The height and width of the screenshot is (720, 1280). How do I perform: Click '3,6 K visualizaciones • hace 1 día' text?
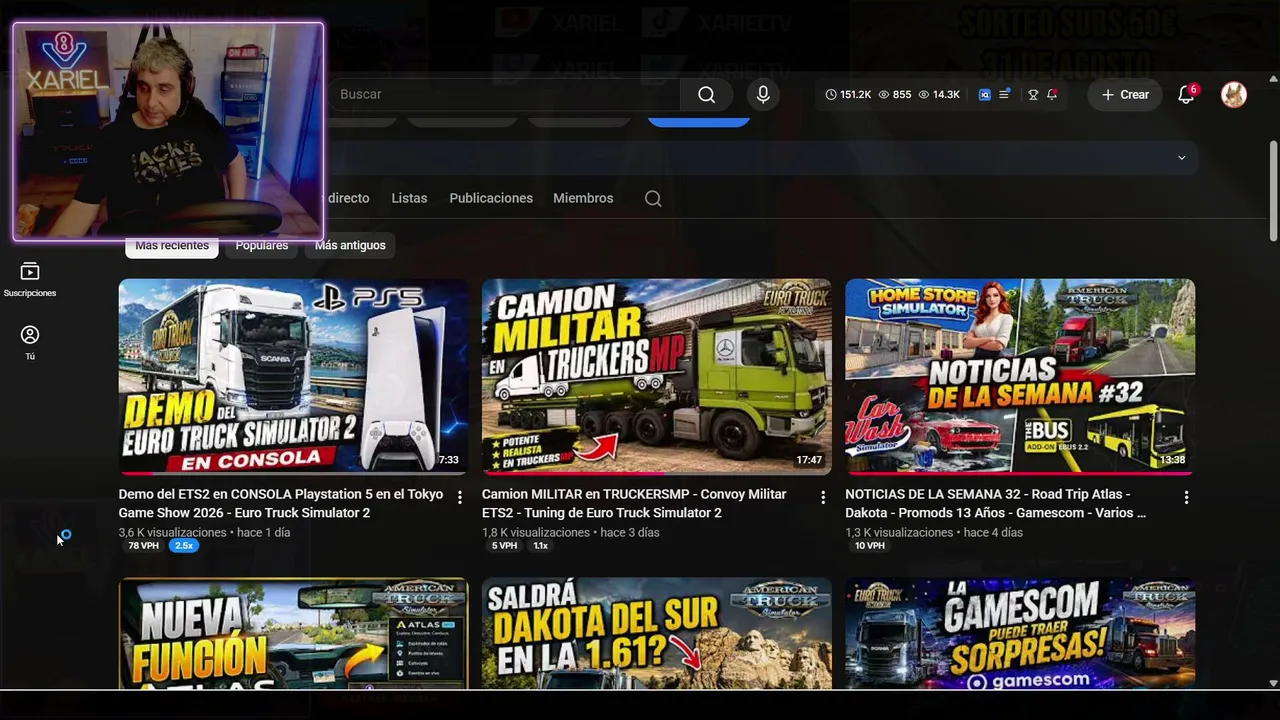[x=204, y=533]
